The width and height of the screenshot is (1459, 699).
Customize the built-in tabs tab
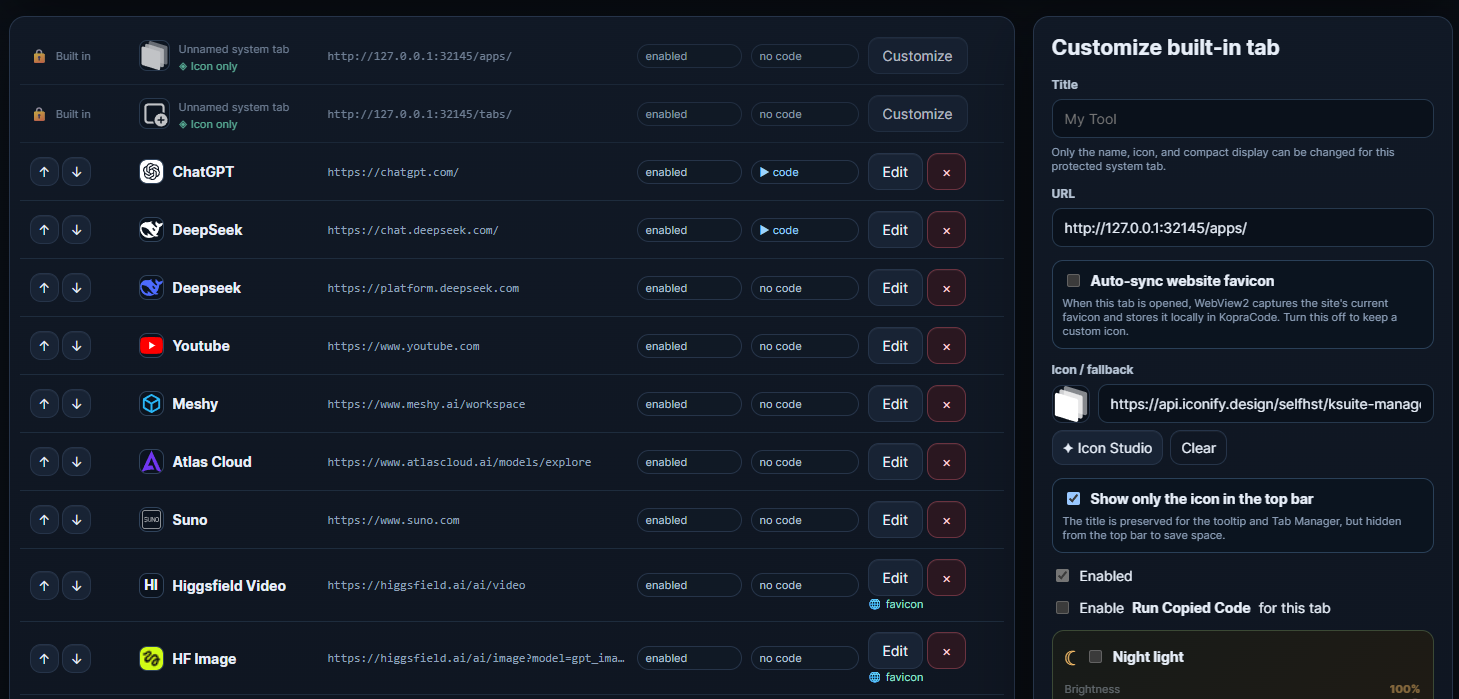(x=917, y=114)
